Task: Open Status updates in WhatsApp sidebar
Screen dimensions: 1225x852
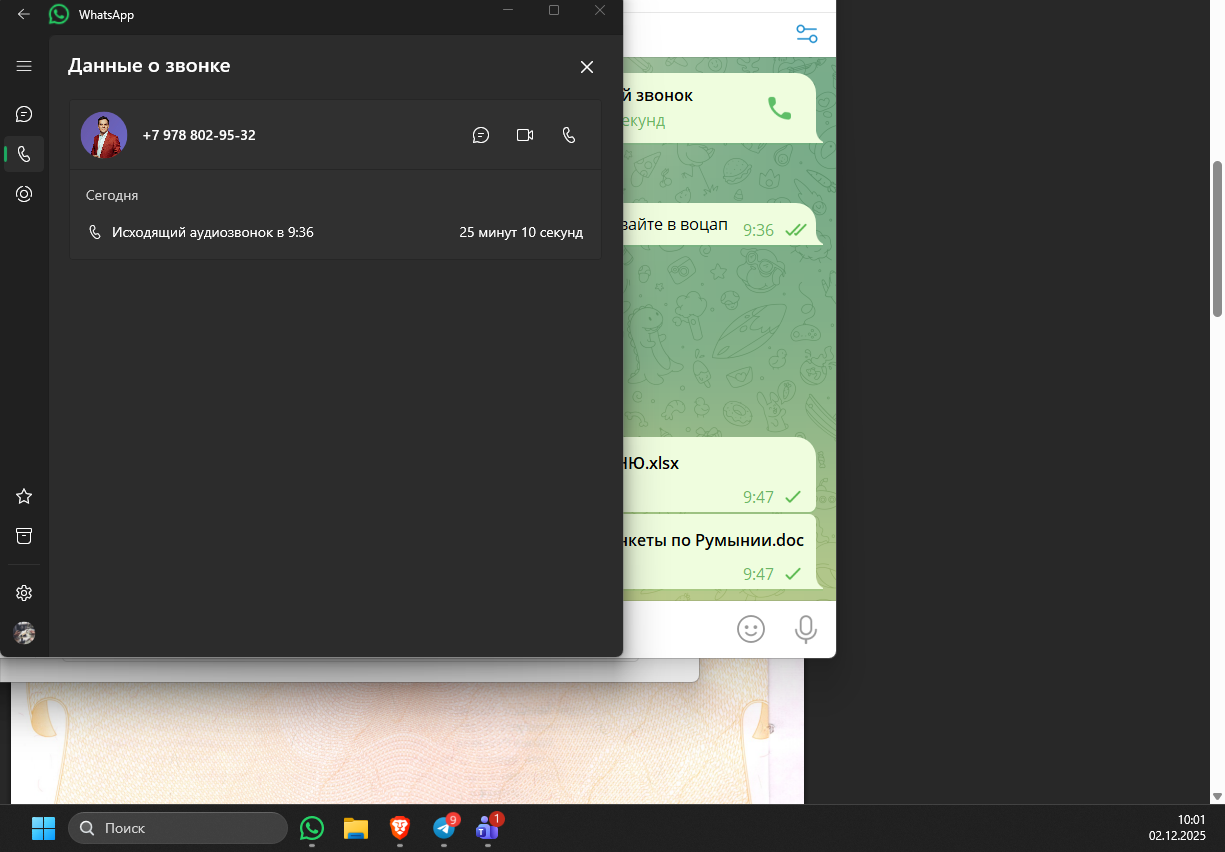Action: point(24,194)
